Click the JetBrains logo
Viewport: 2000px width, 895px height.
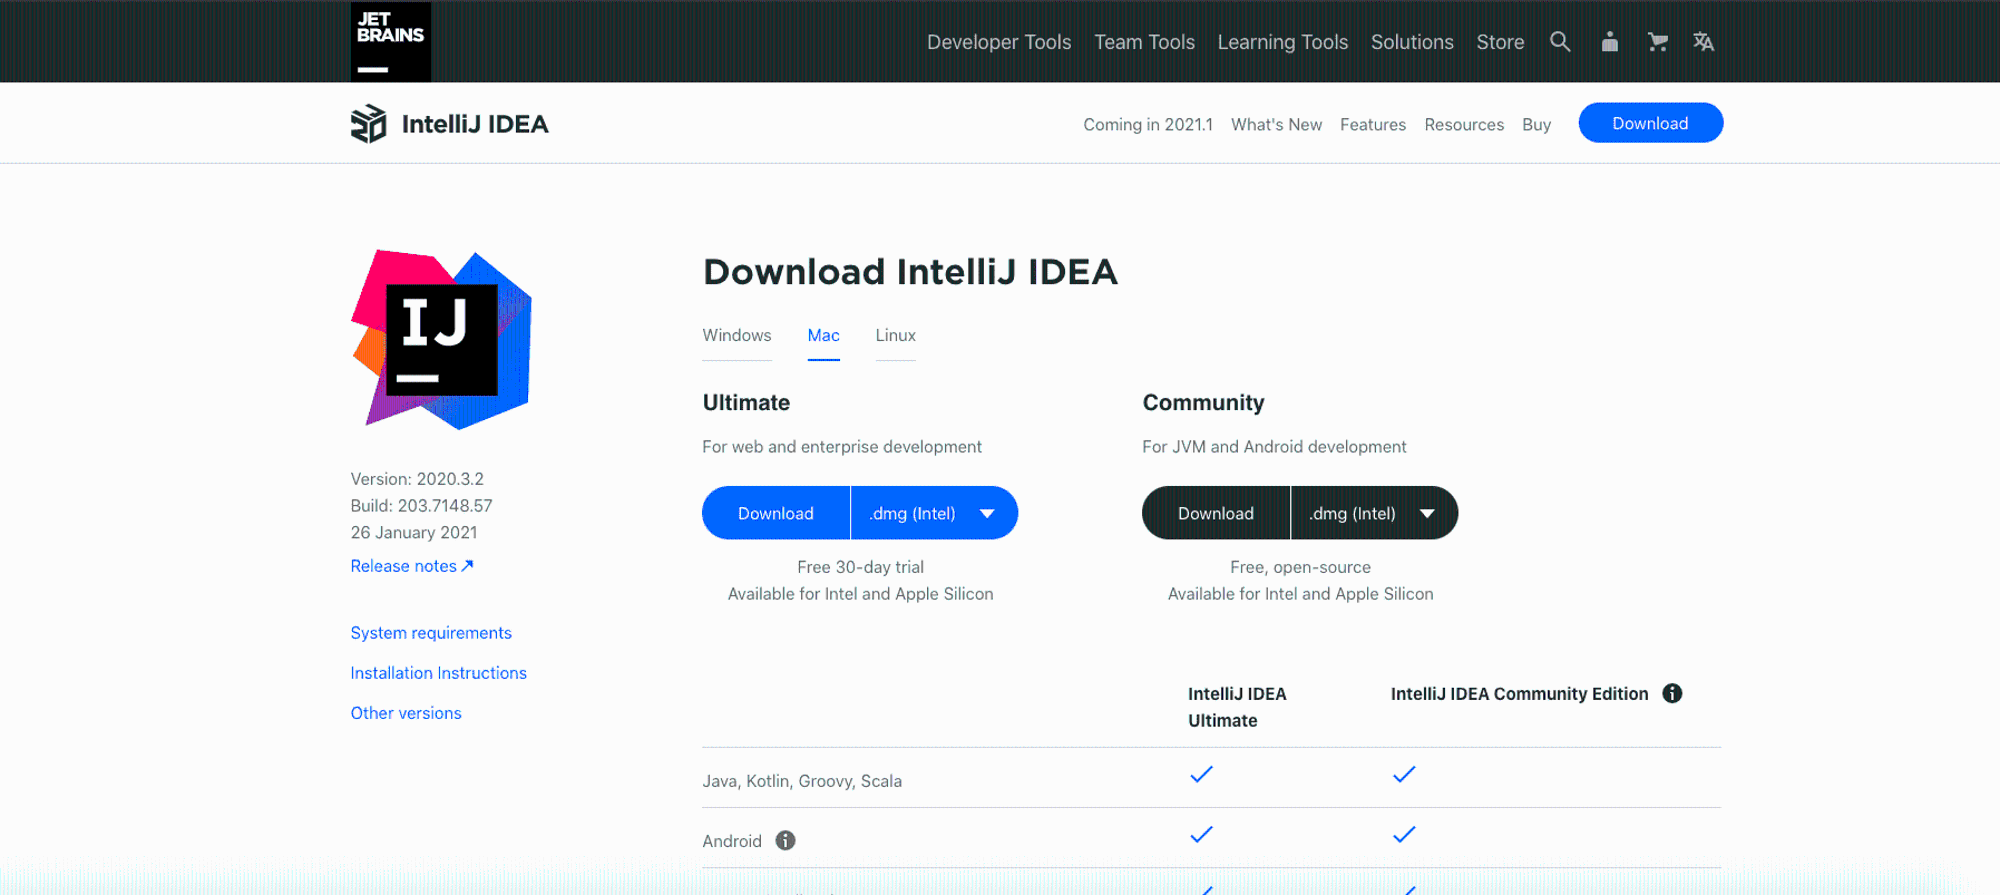coord(391,41)
